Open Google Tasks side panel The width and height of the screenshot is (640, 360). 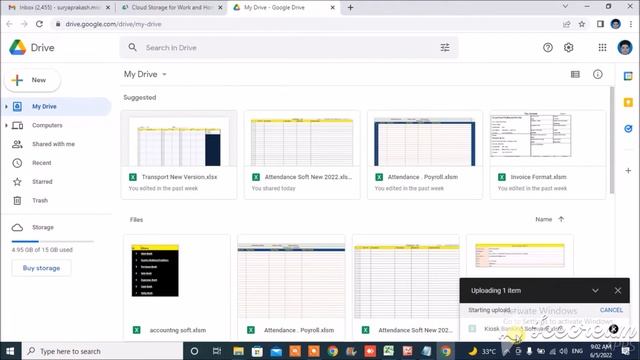click(628, 129)
